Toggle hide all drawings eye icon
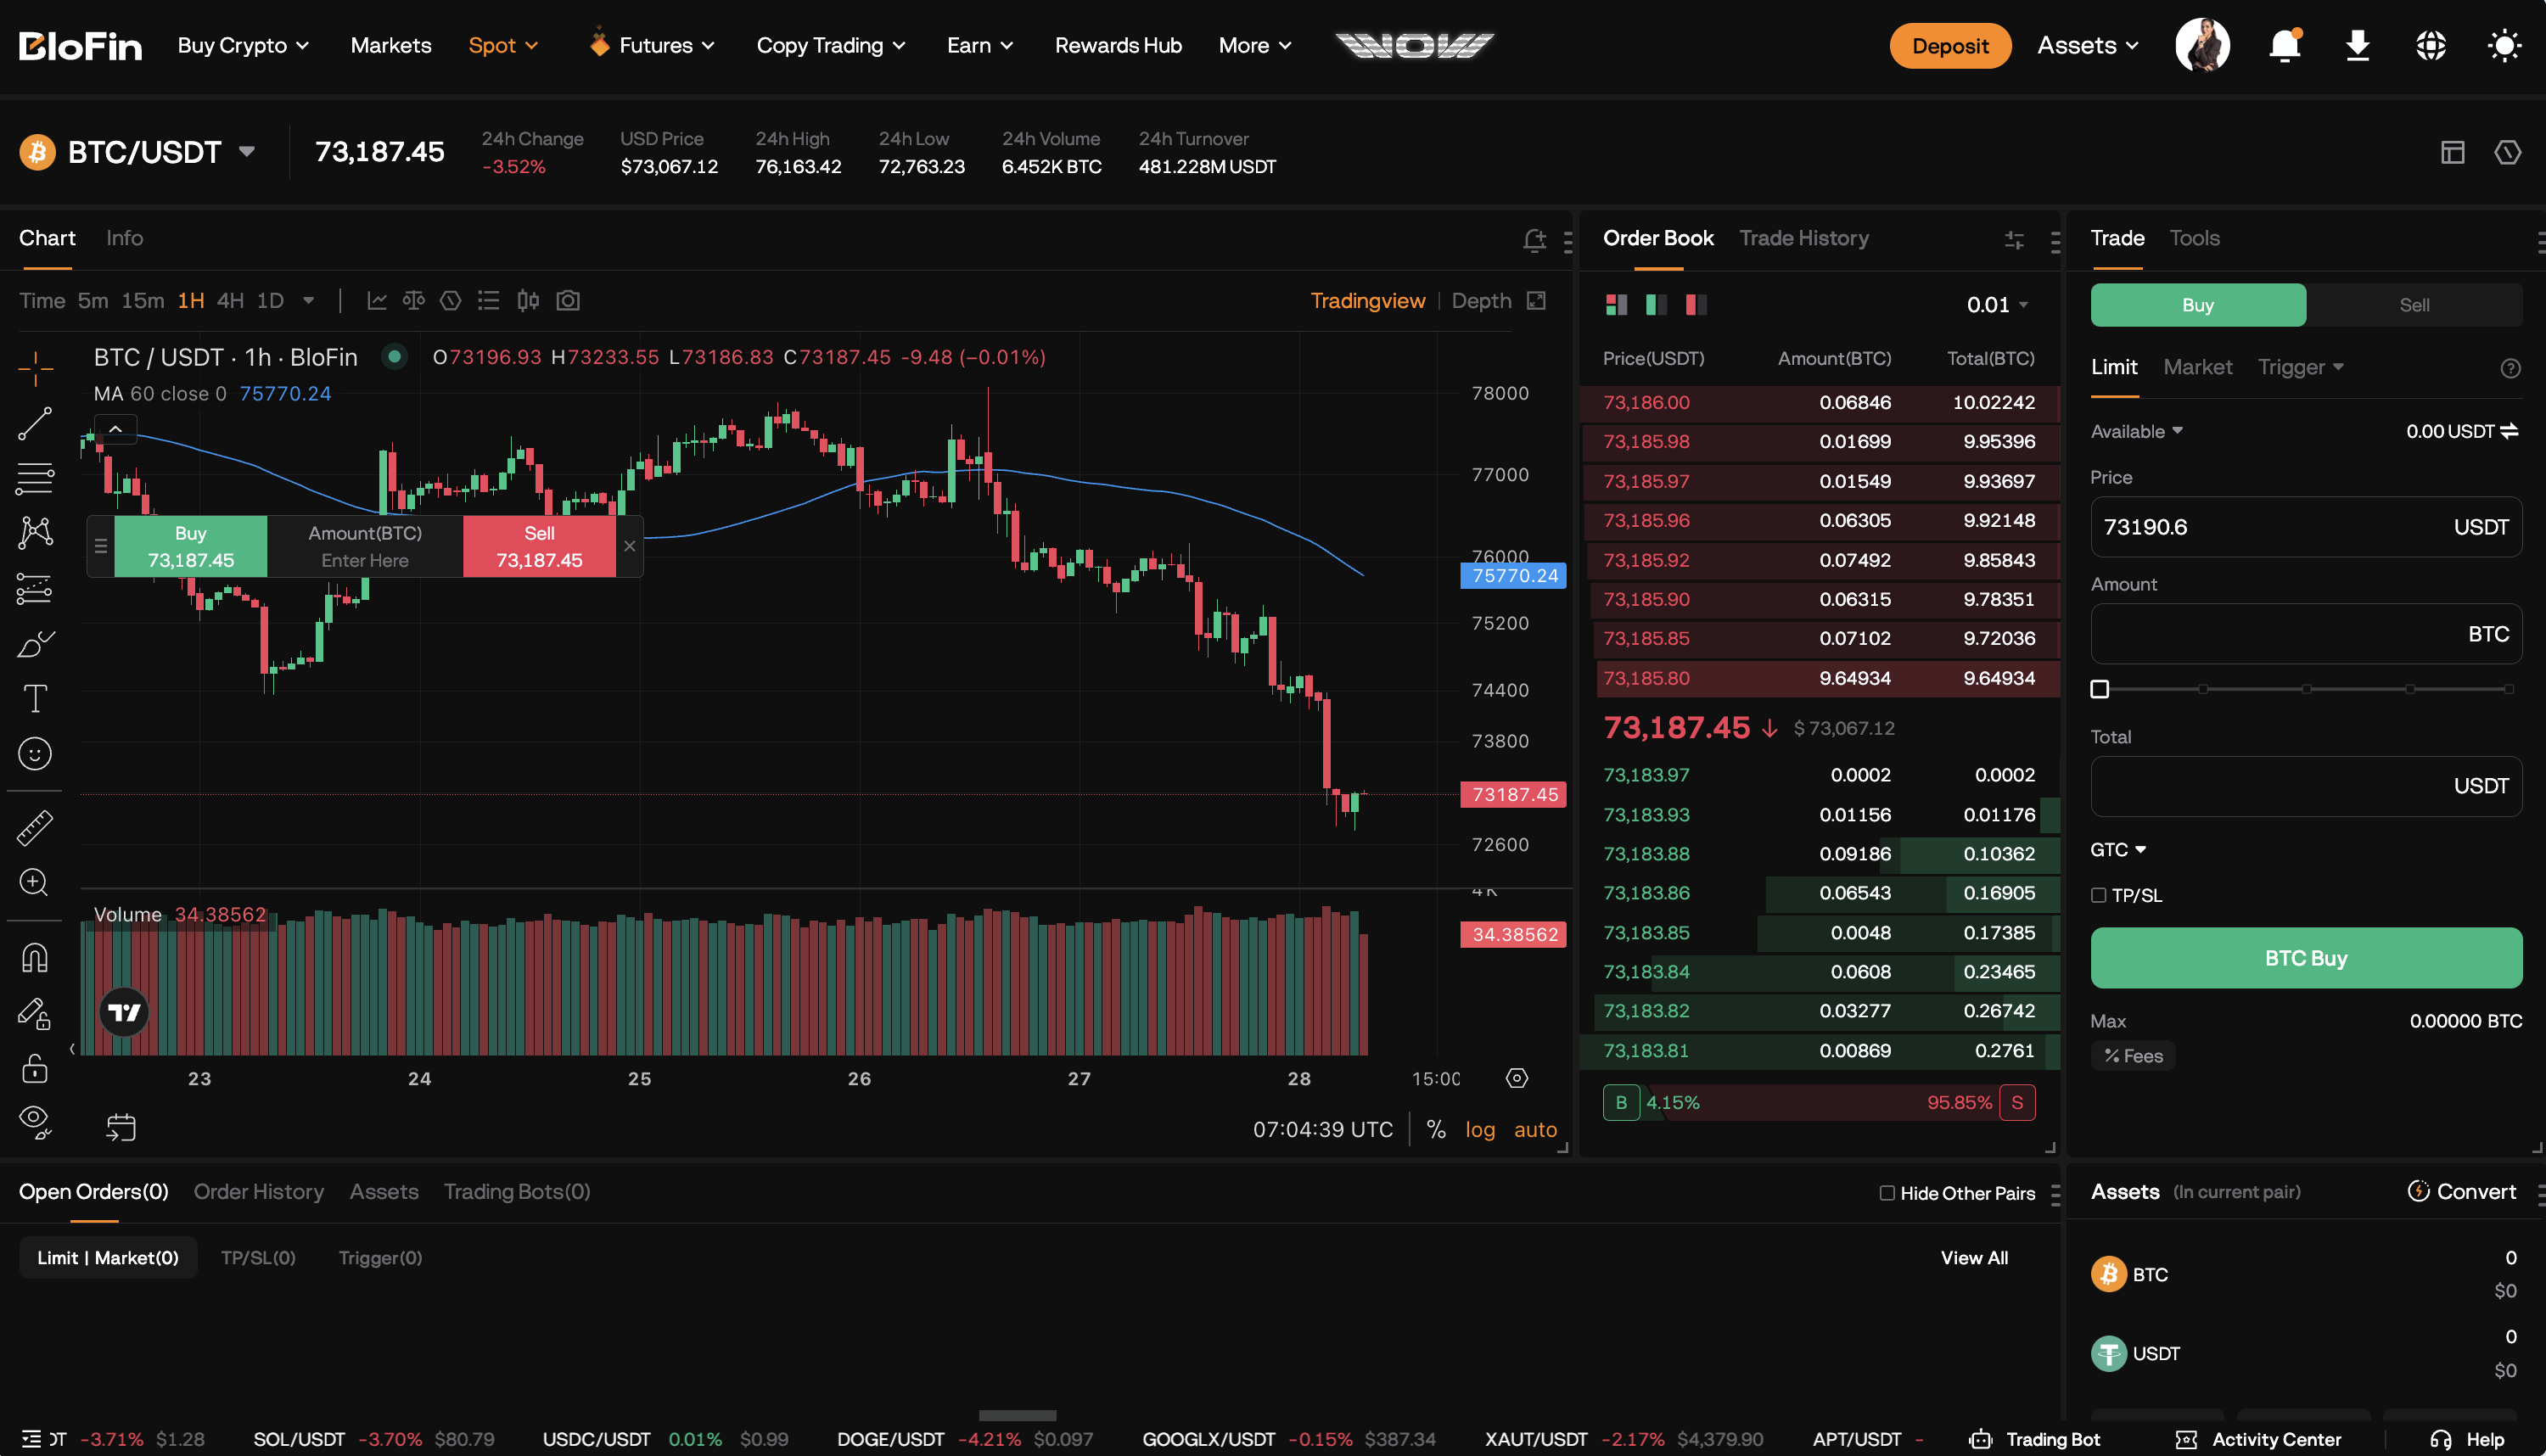 pos(35,1123)
